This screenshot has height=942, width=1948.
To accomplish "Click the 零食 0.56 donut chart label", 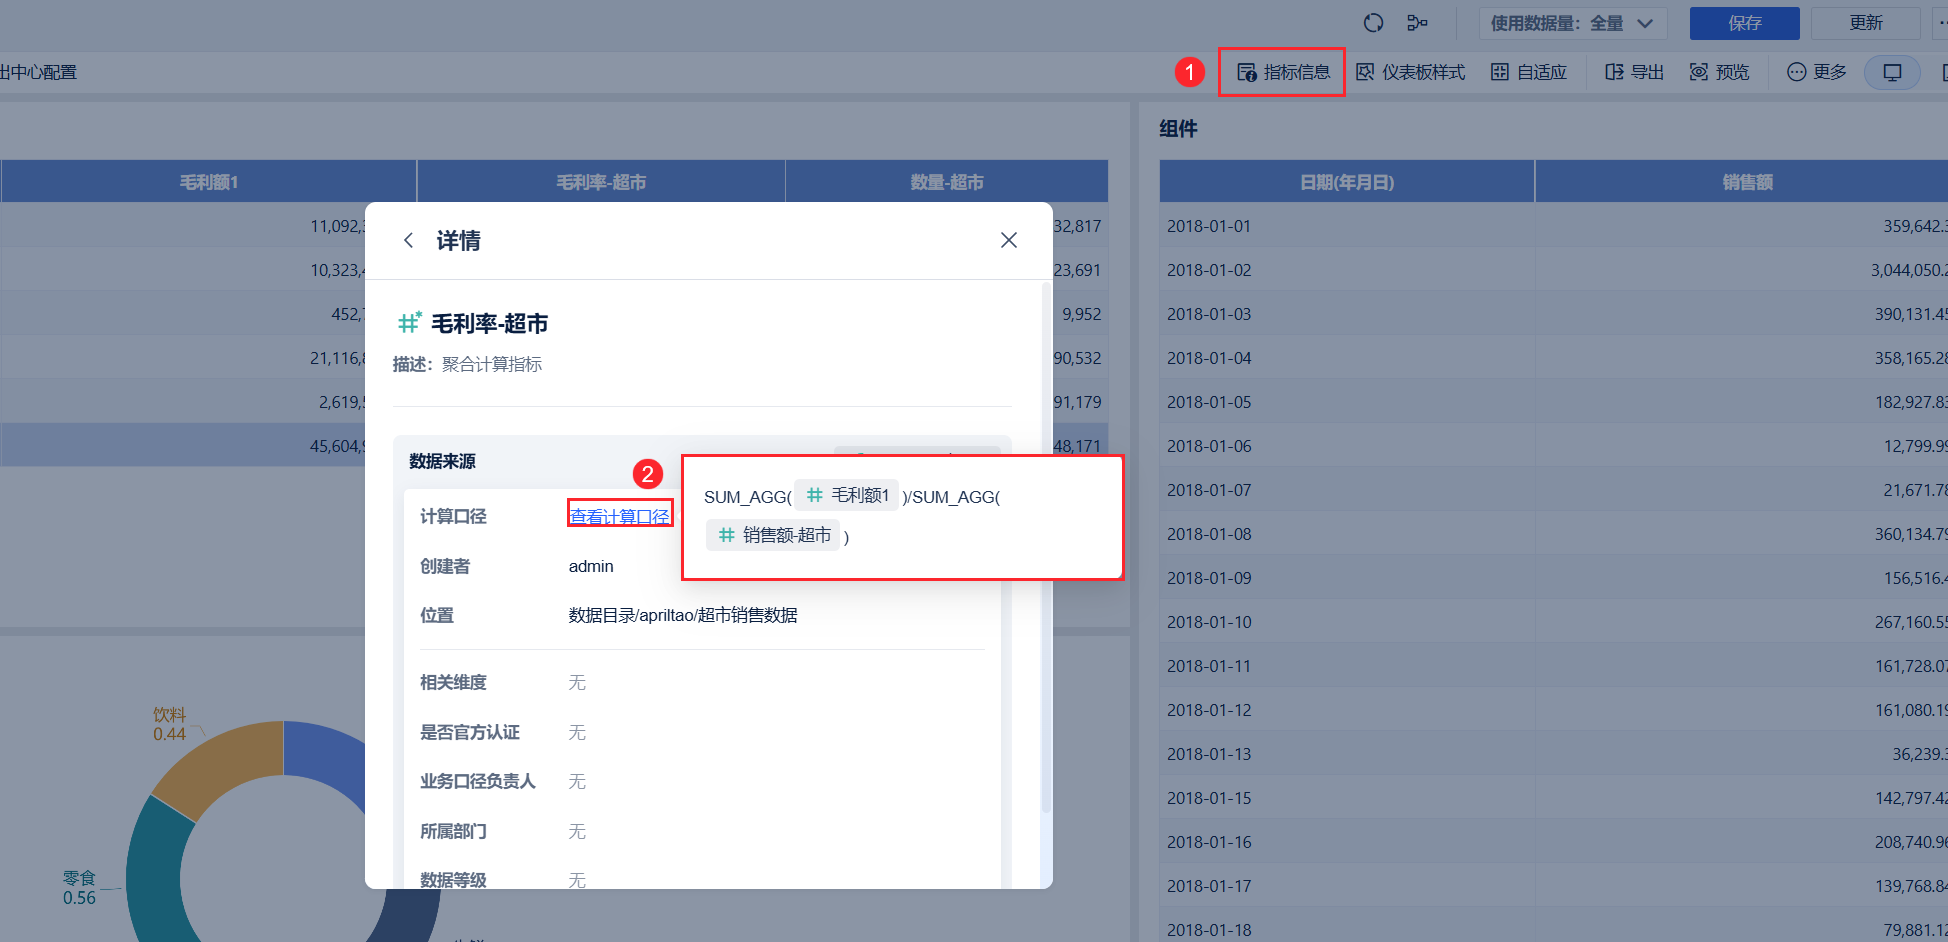I will point(79,888).
